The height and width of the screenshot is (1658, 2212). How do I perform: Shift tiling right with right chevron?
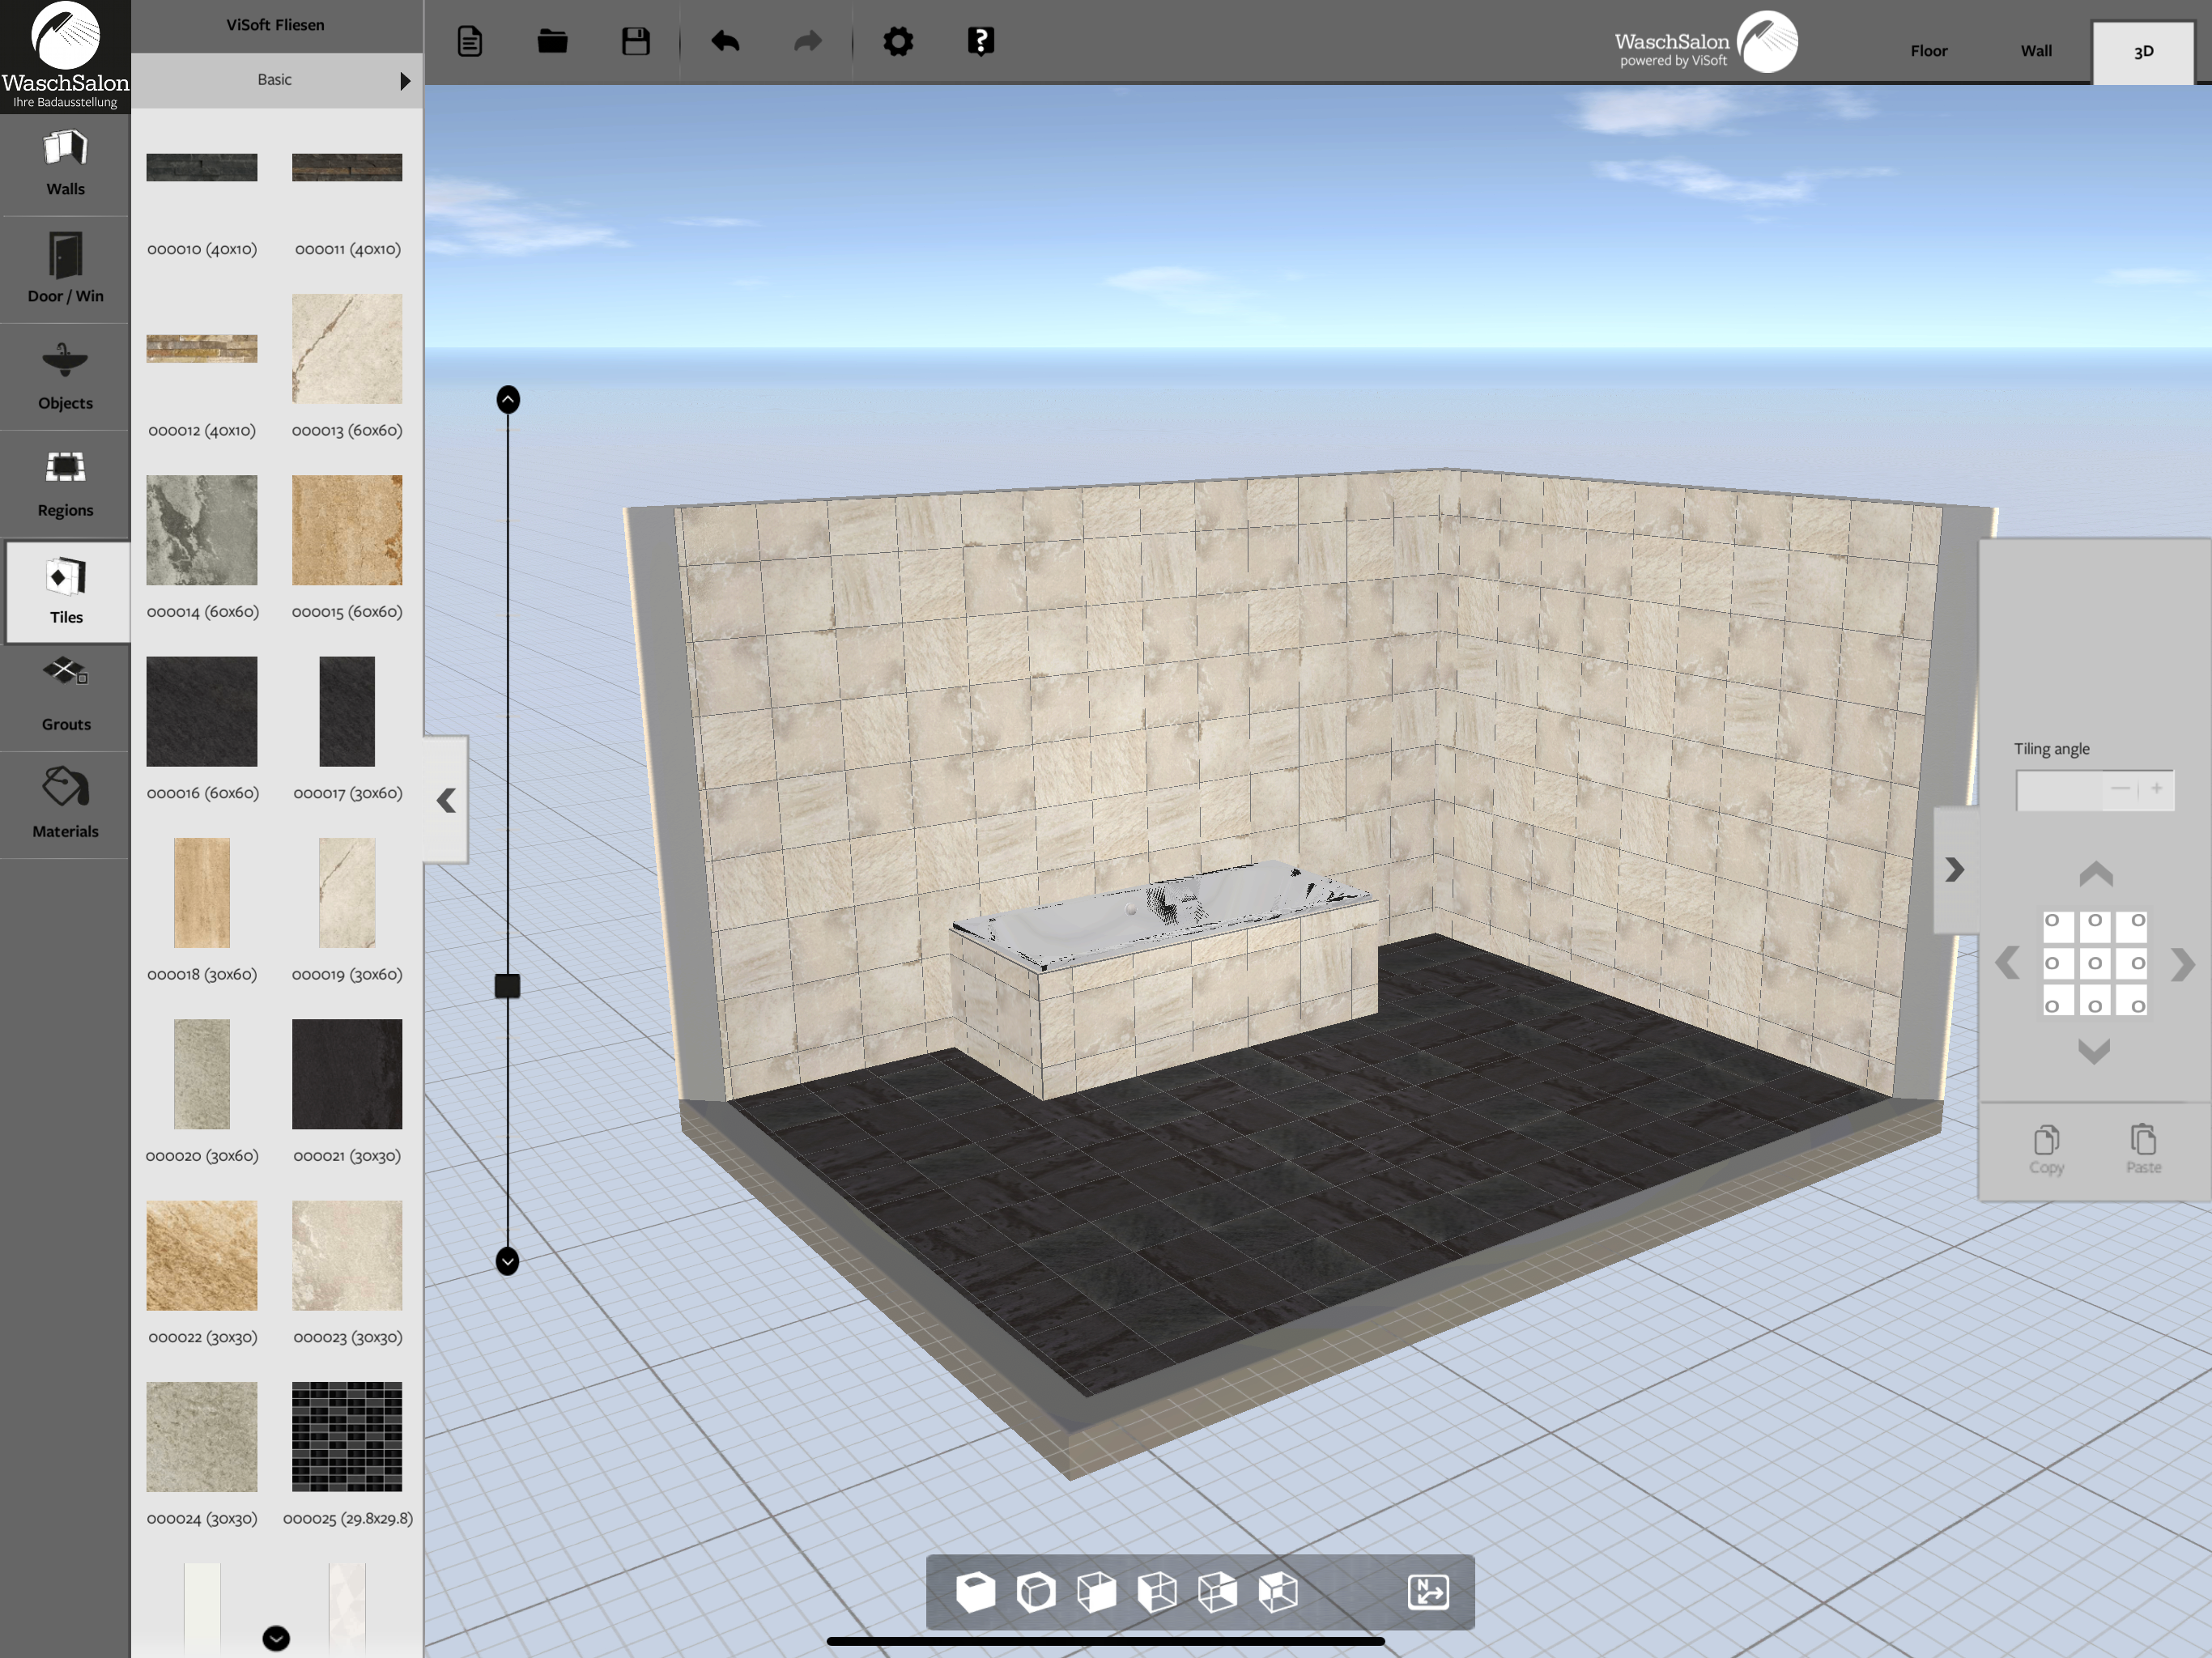[x=2183, y=964]
